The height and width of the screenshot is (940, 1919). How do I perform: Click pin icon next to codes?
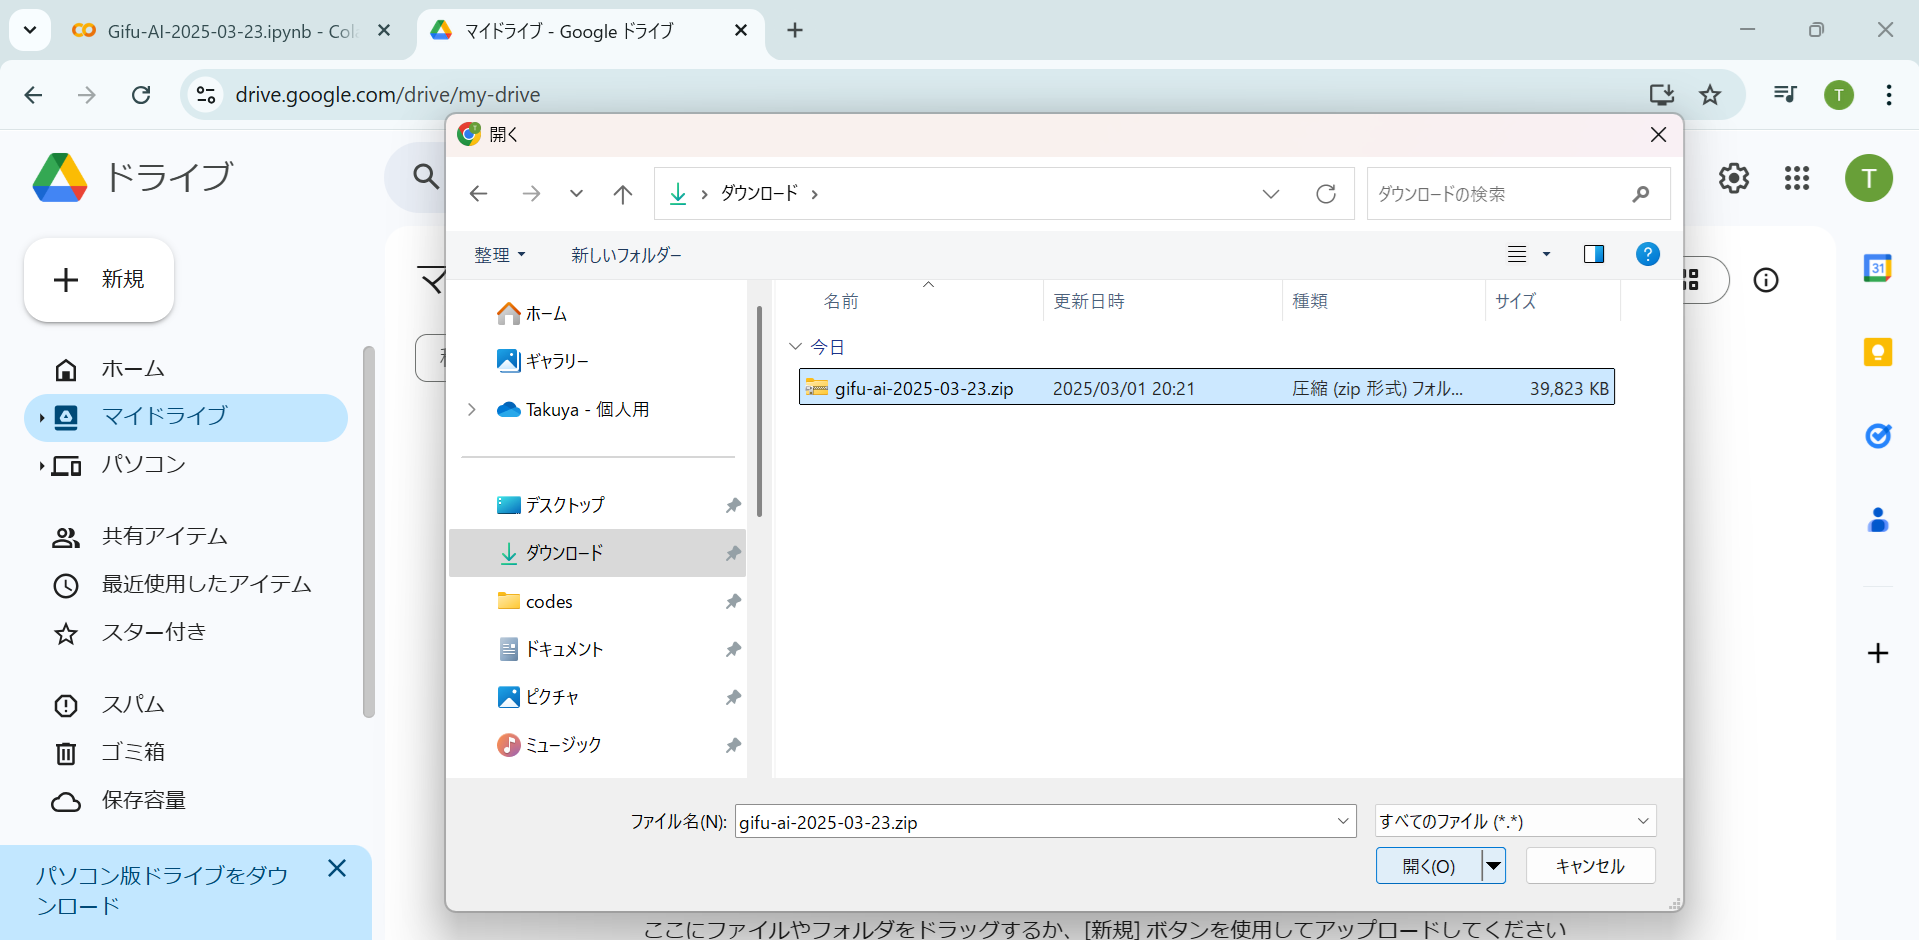[733, 601]
